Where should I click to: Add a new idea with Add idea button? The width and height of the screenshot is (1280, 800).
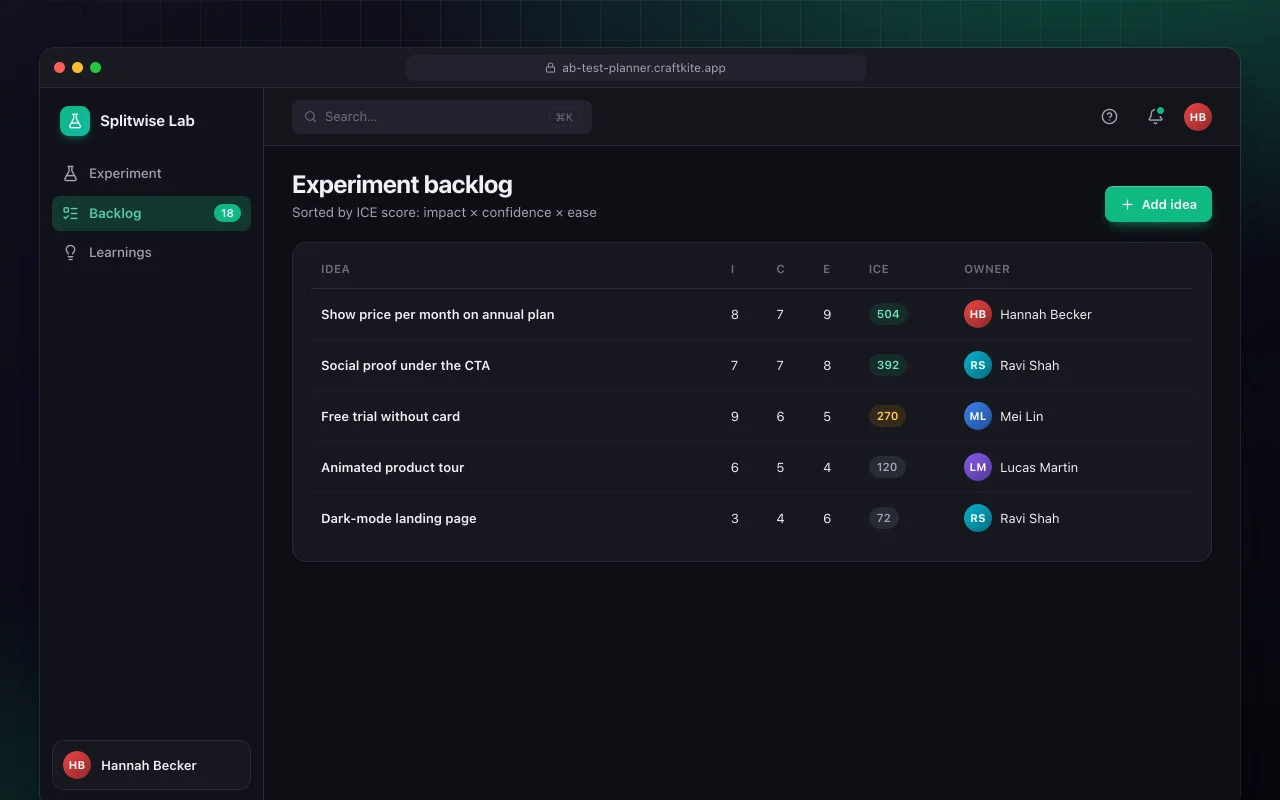pos(1158,204)
